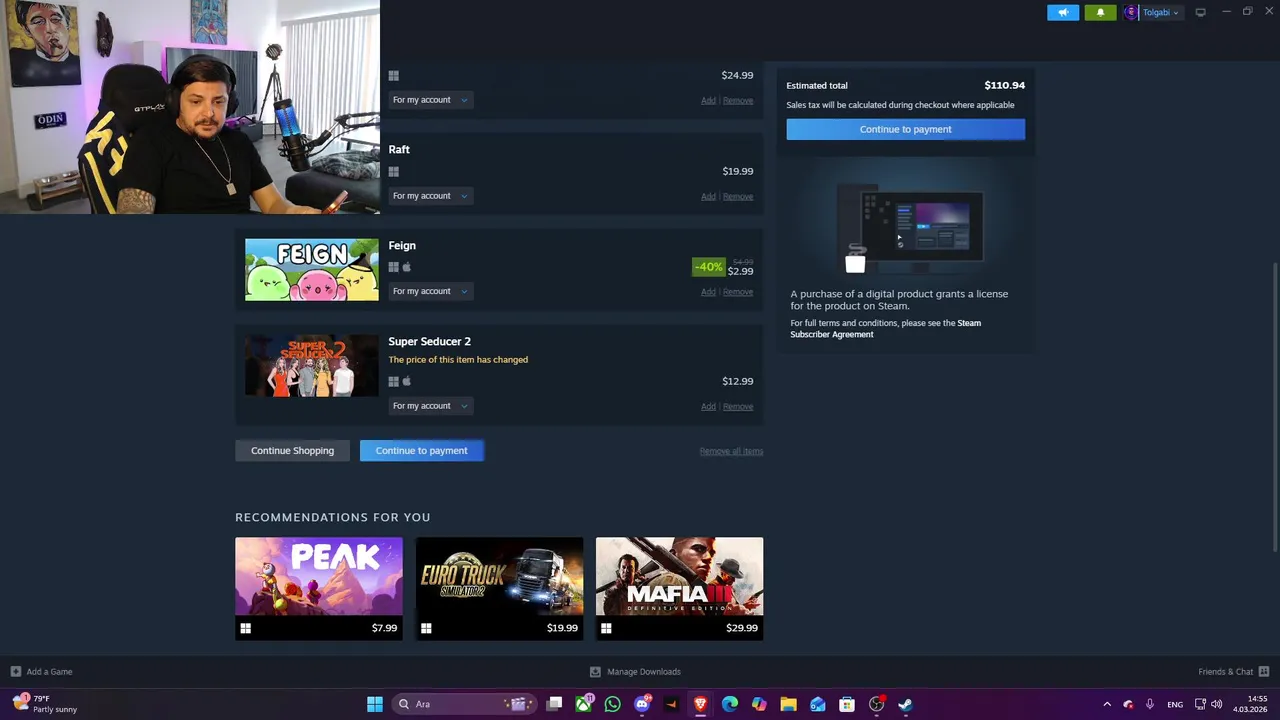Image resolution: width=1280 pixels, height=720 pixels.
Task: Open the Tolgabi account dropdown
Action: (1160, 12)
